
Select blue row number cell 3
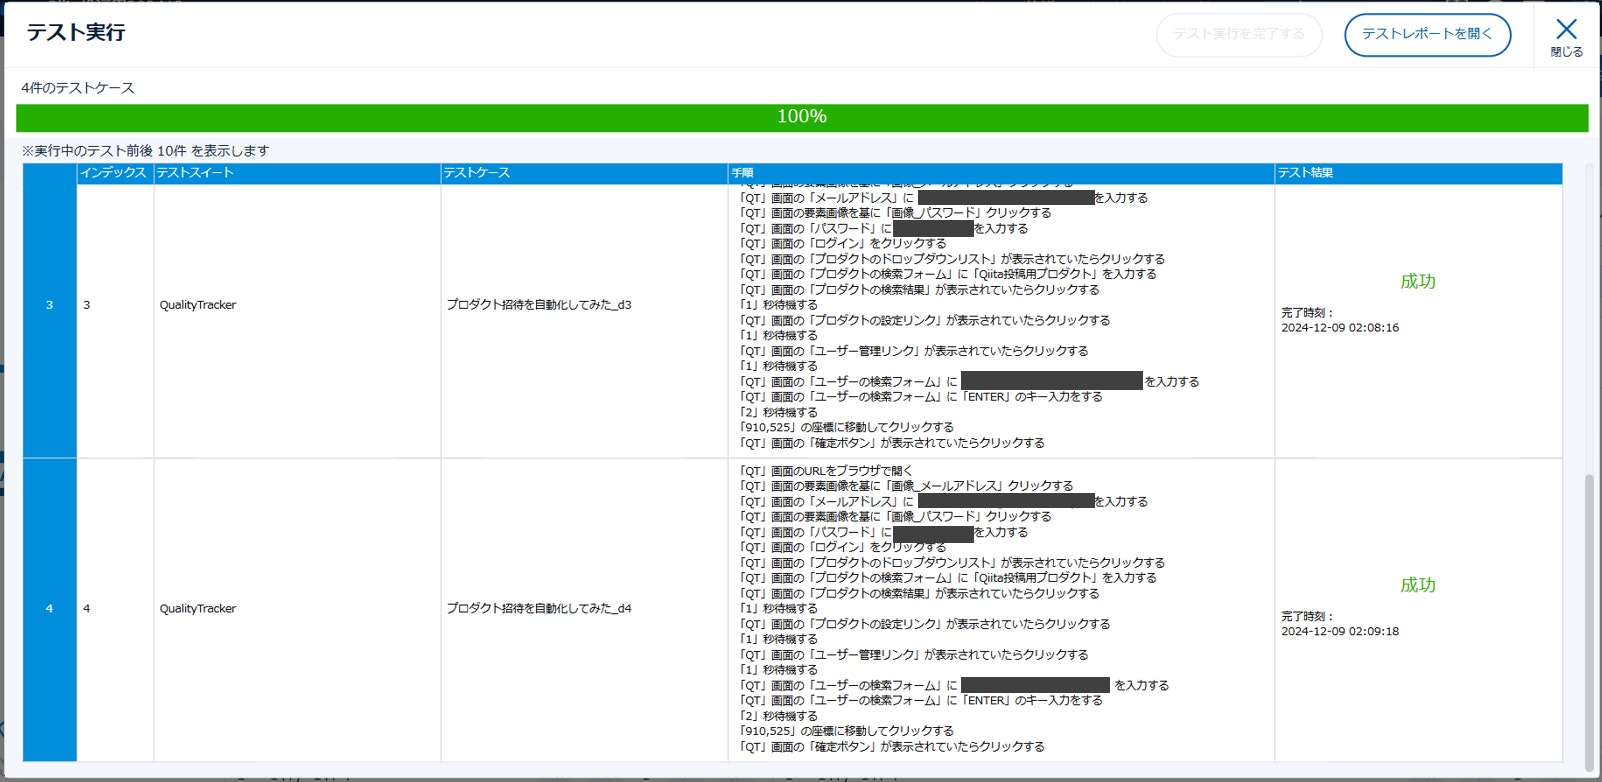[50, 306]
